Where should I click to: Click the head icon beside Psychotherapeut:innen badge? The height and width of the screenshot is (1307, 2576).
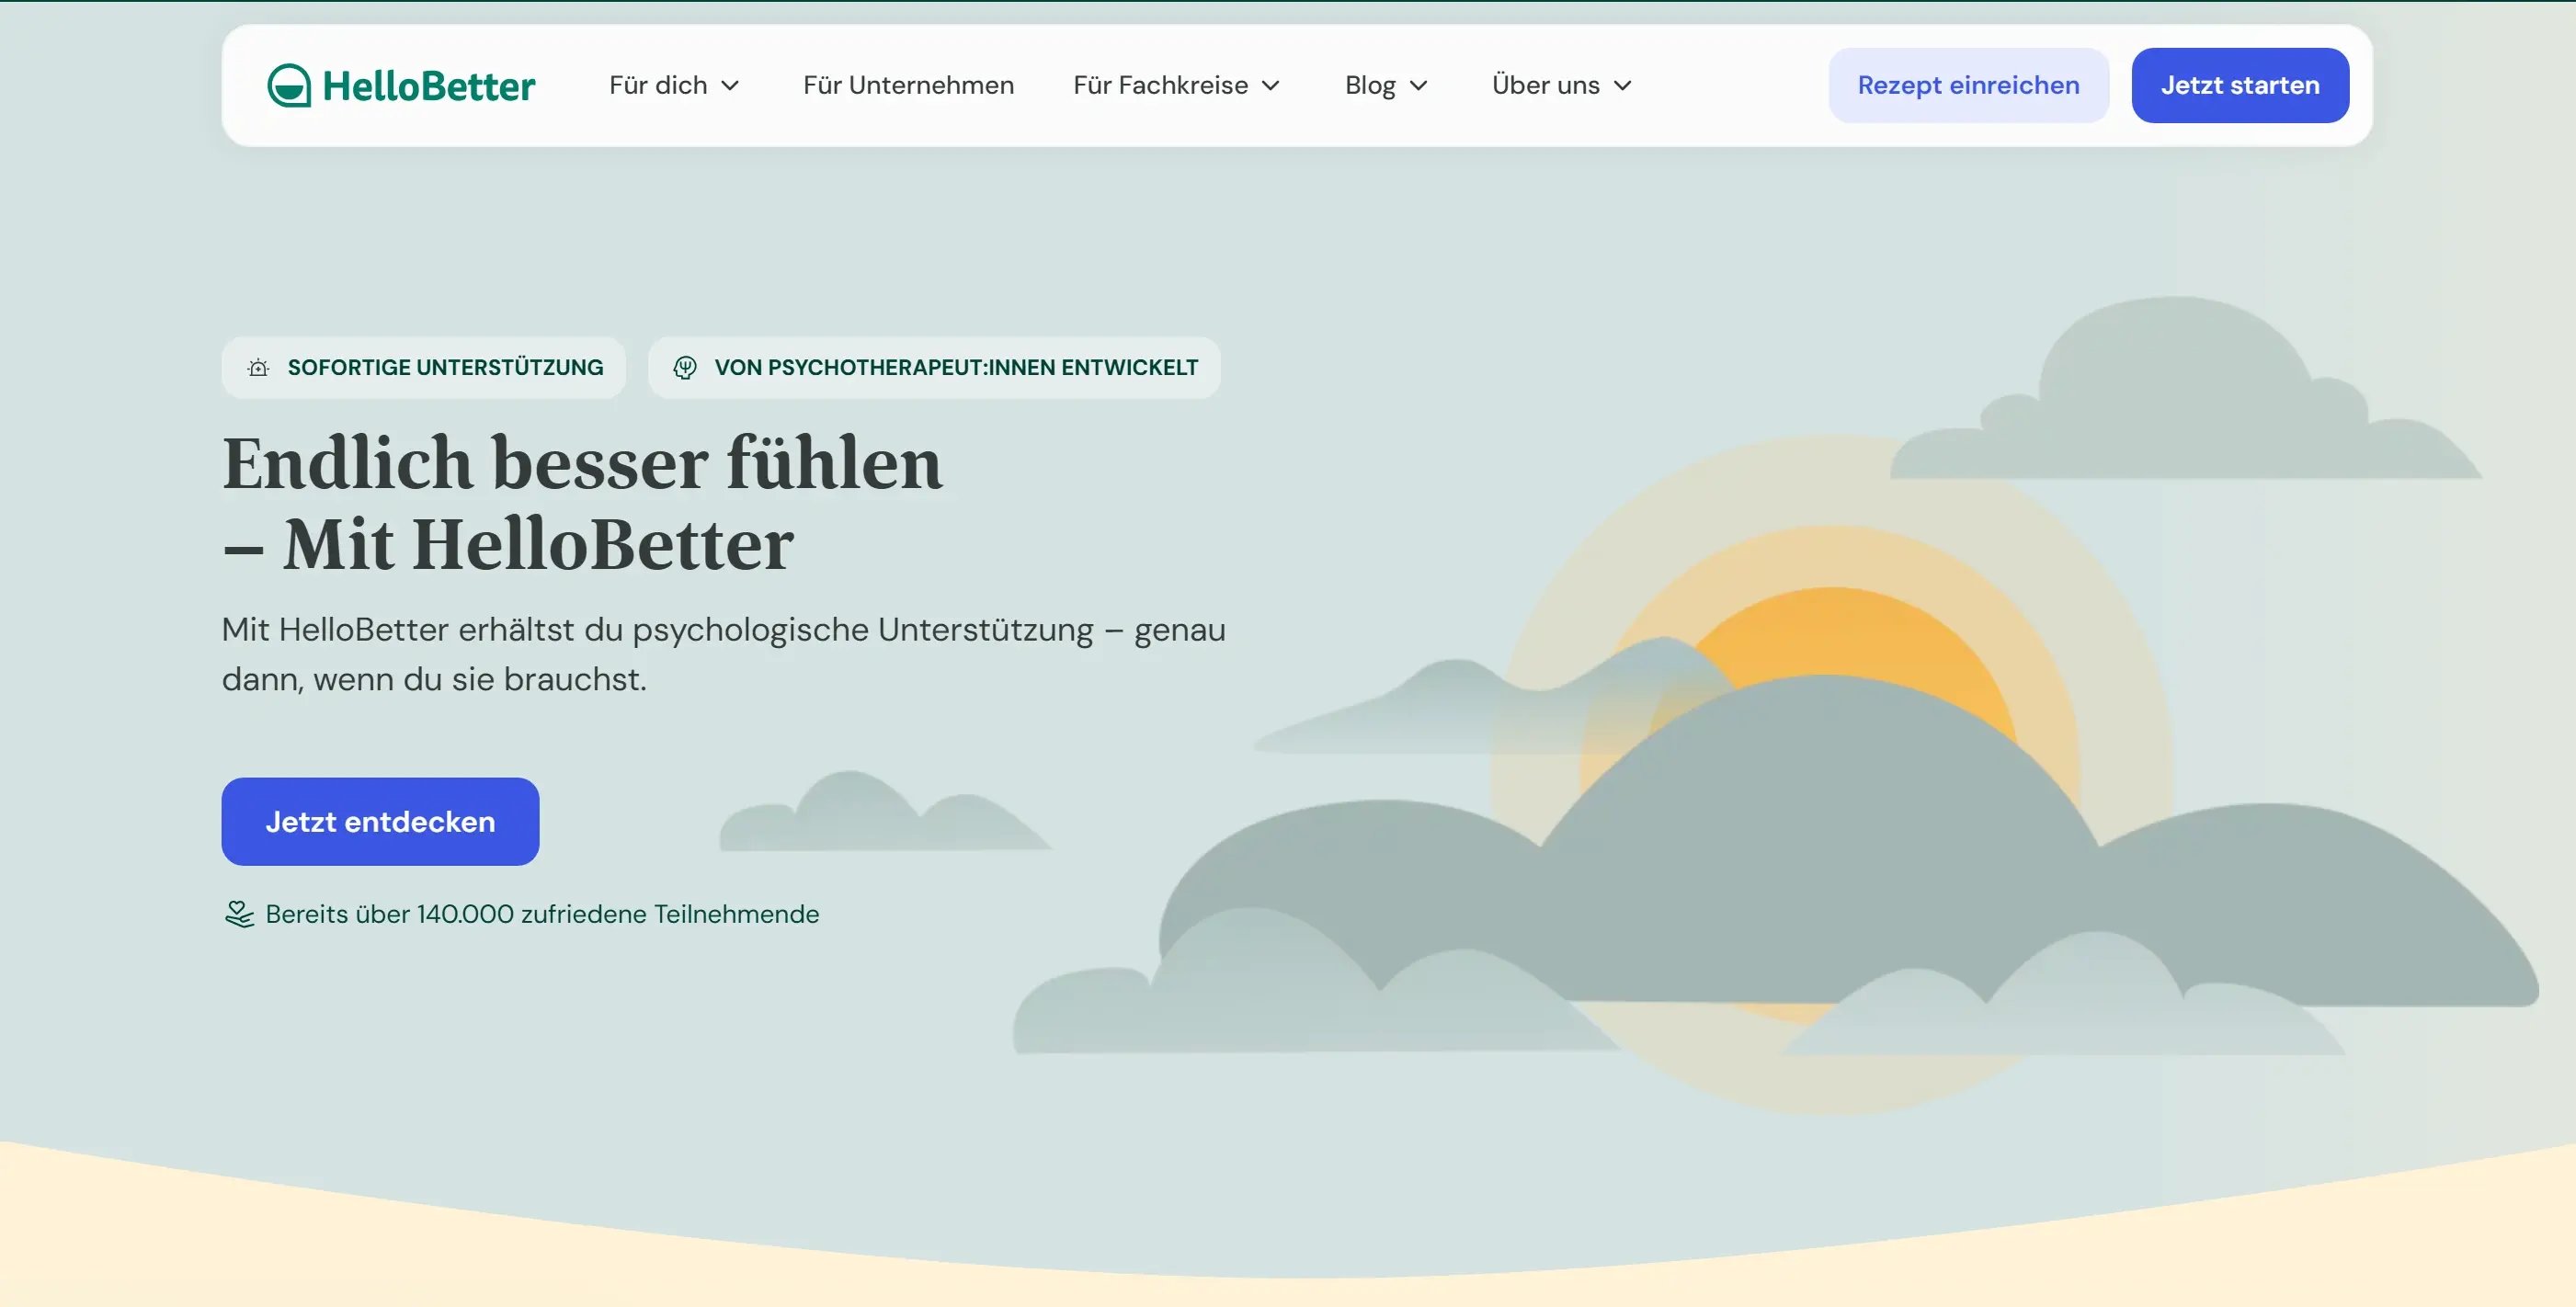tap(685, 368)
